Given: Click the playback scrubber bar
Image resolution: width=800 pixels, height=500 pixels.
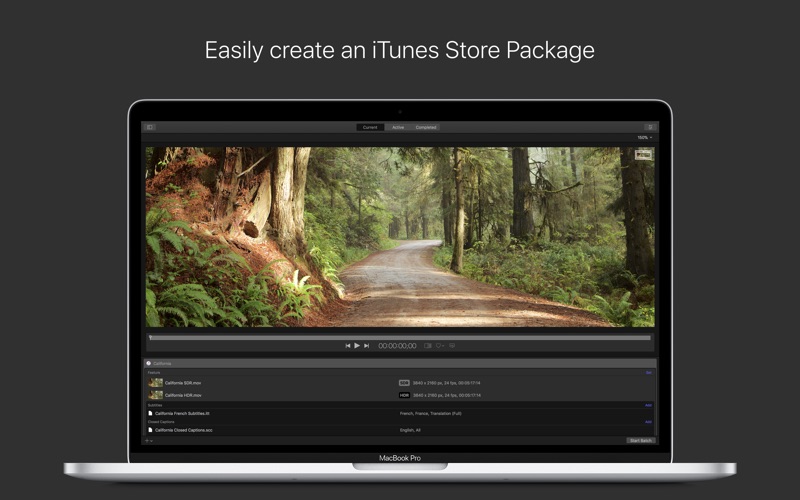Looking at the screenshot, I should (400, 337).
